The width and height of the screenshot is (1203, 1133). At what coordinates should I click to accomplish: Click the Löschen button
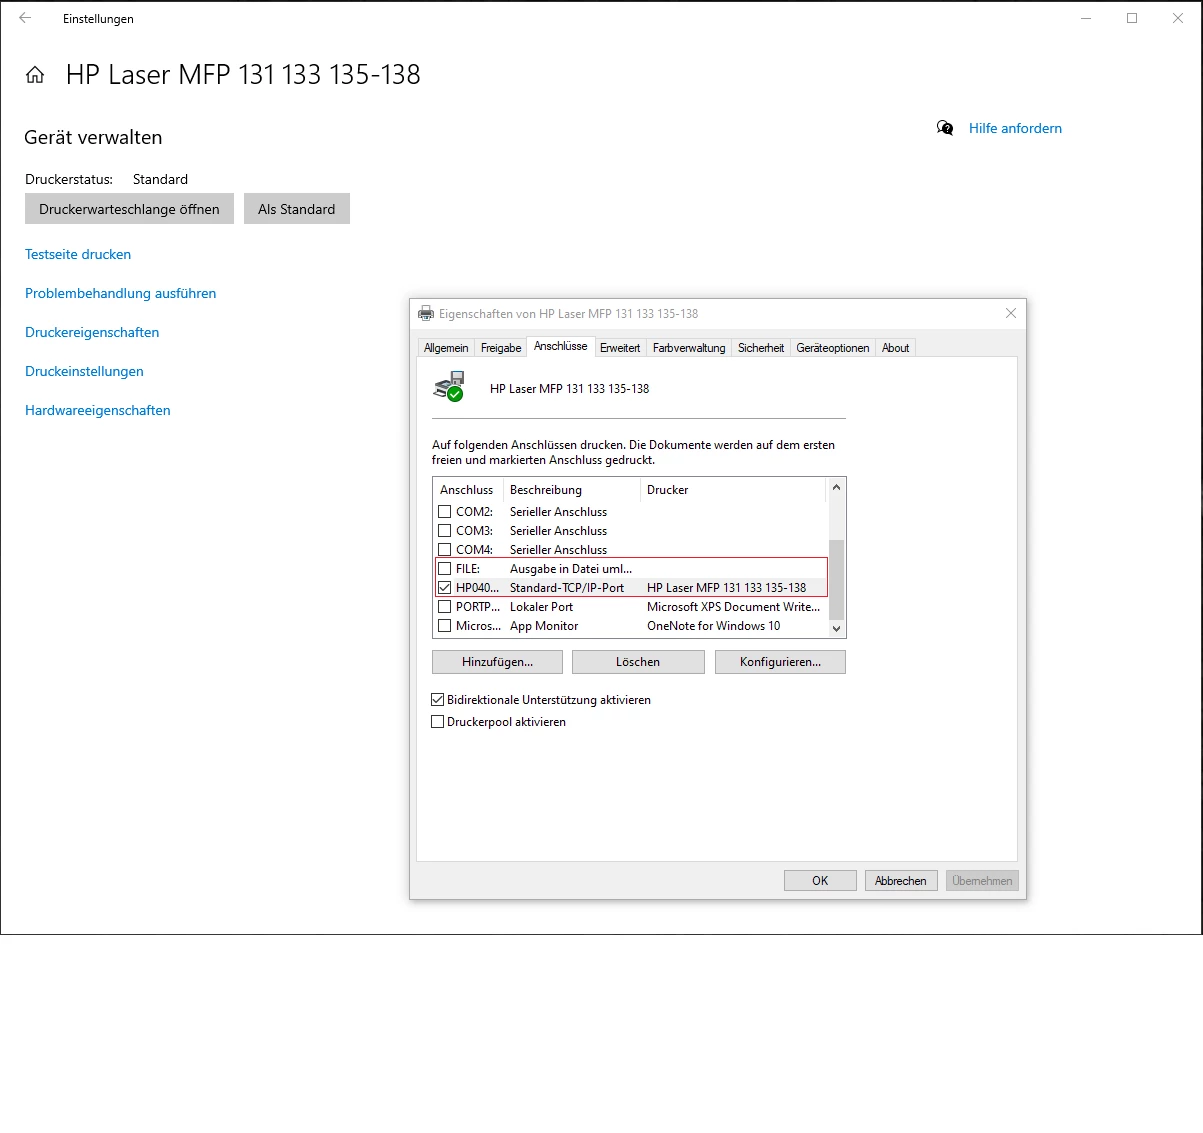point(638,662)
